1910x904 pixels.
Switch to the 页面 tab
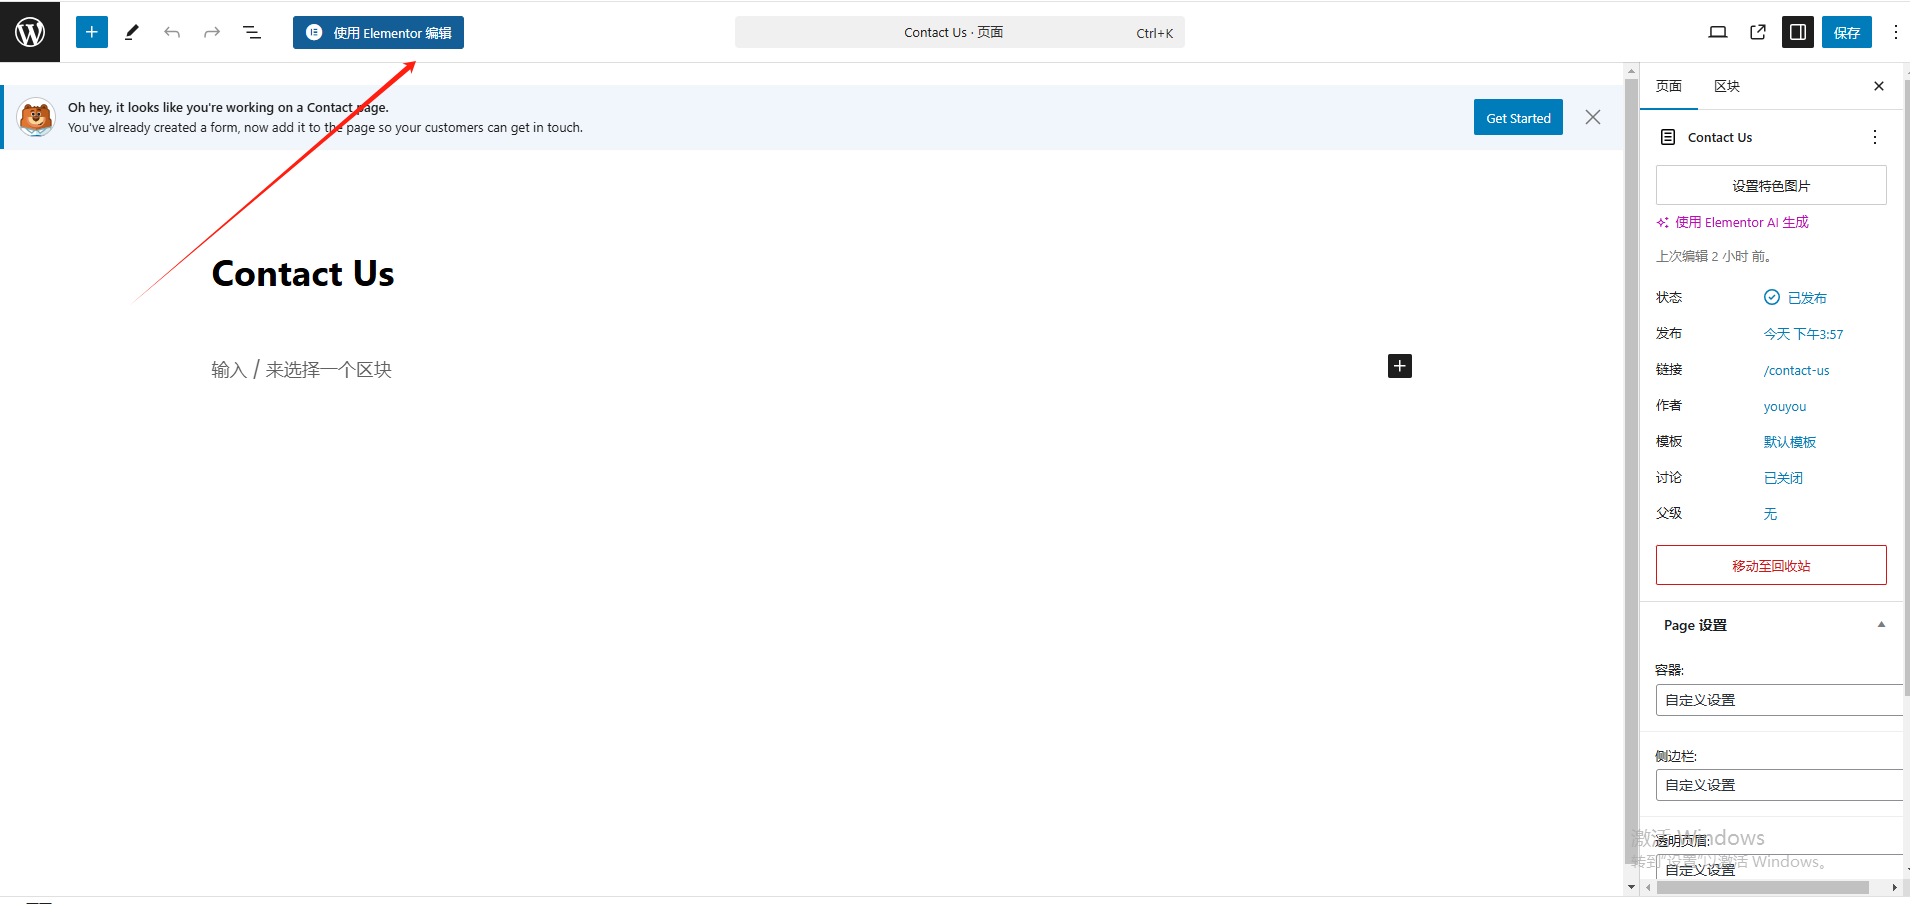pos(1669,86)
